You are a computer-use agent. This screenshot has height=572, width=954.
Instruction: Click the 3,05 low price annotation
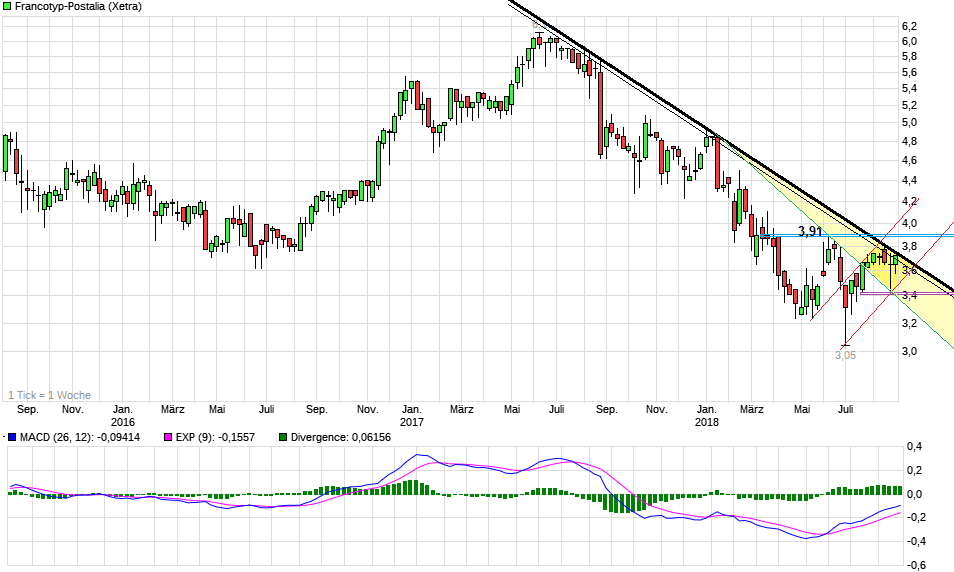point(845,355)
